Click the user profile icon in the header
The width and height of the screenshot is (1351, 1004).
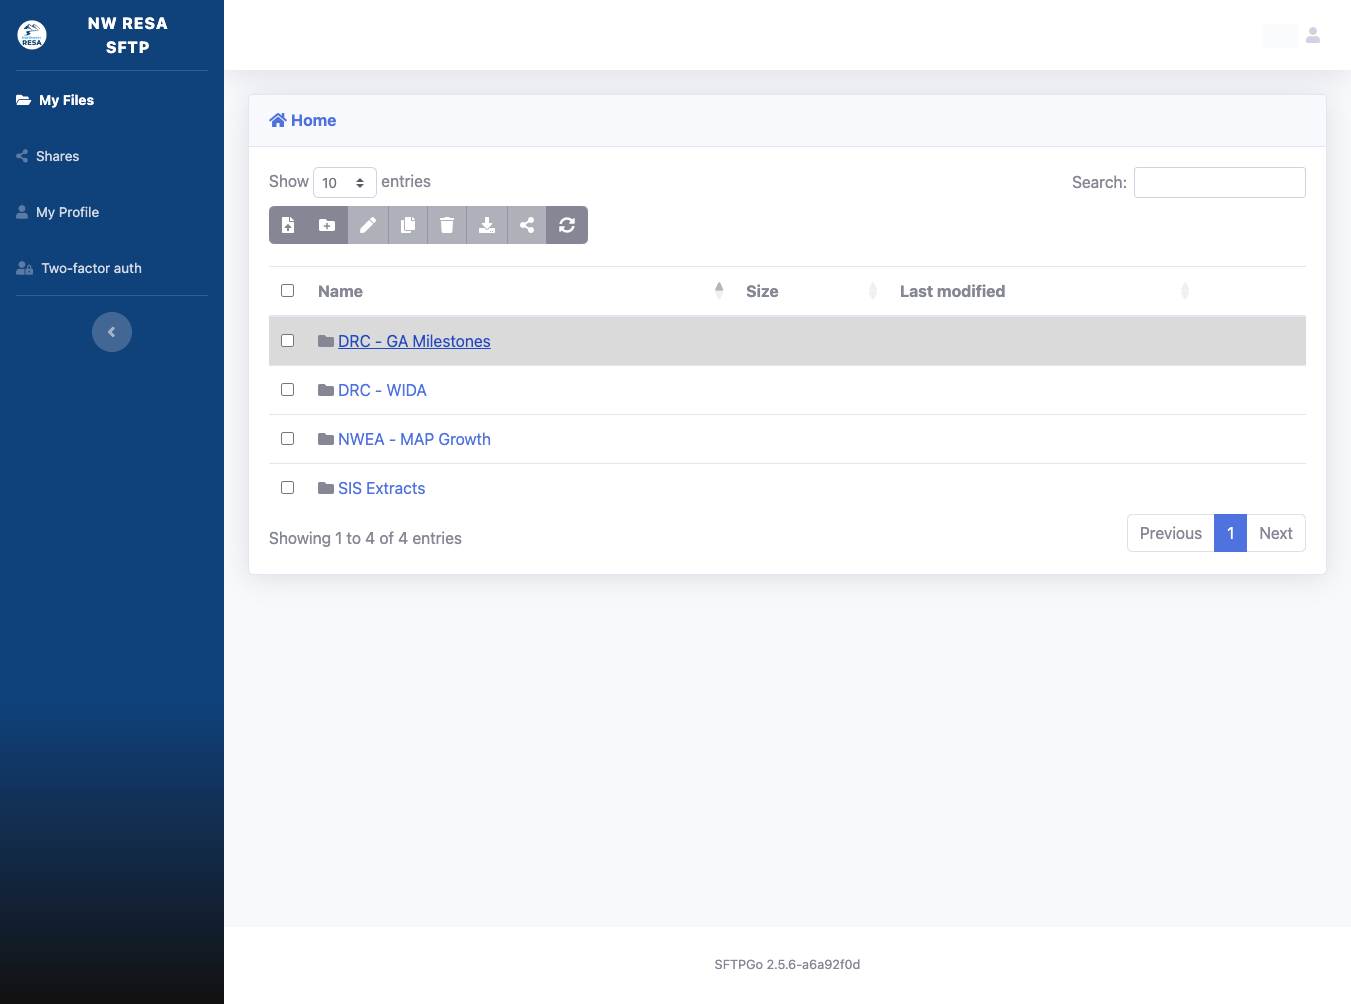[x=1313, y=35]
